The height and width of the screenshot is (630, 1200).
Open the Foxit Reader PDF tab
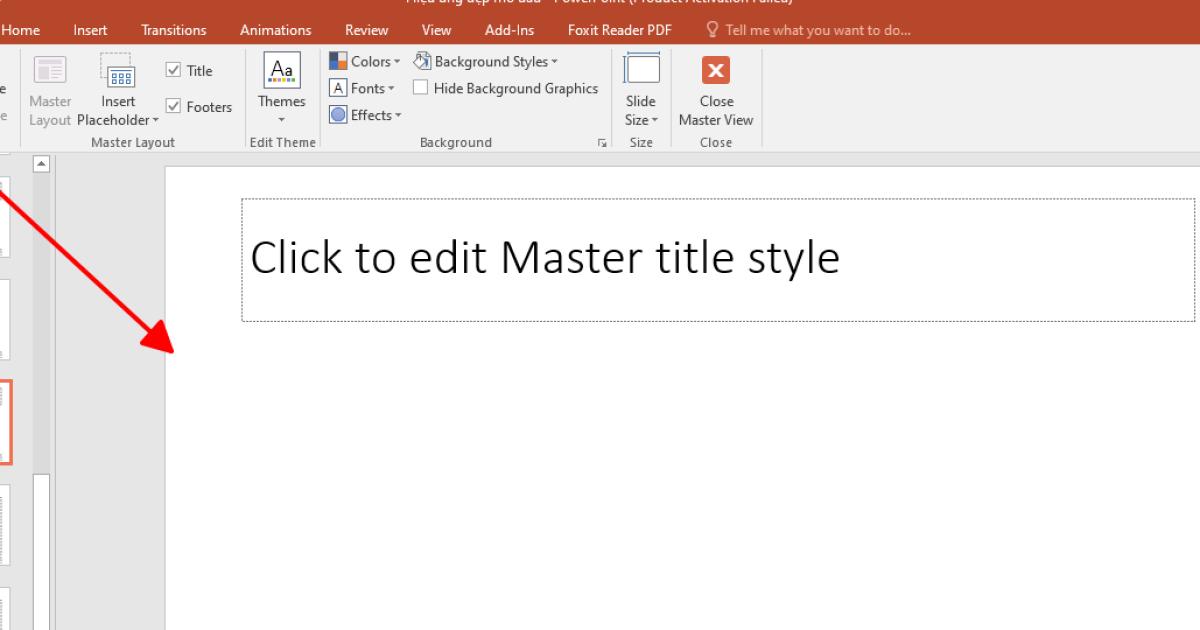619,29
